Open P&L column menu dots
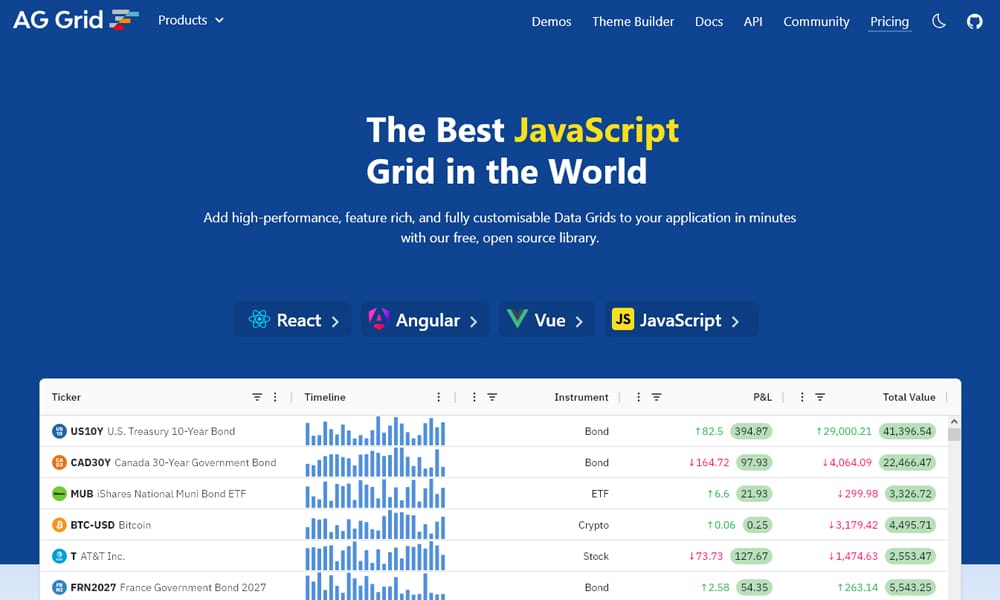Screen dimensions: 1000x600 [x=638, y=397]
